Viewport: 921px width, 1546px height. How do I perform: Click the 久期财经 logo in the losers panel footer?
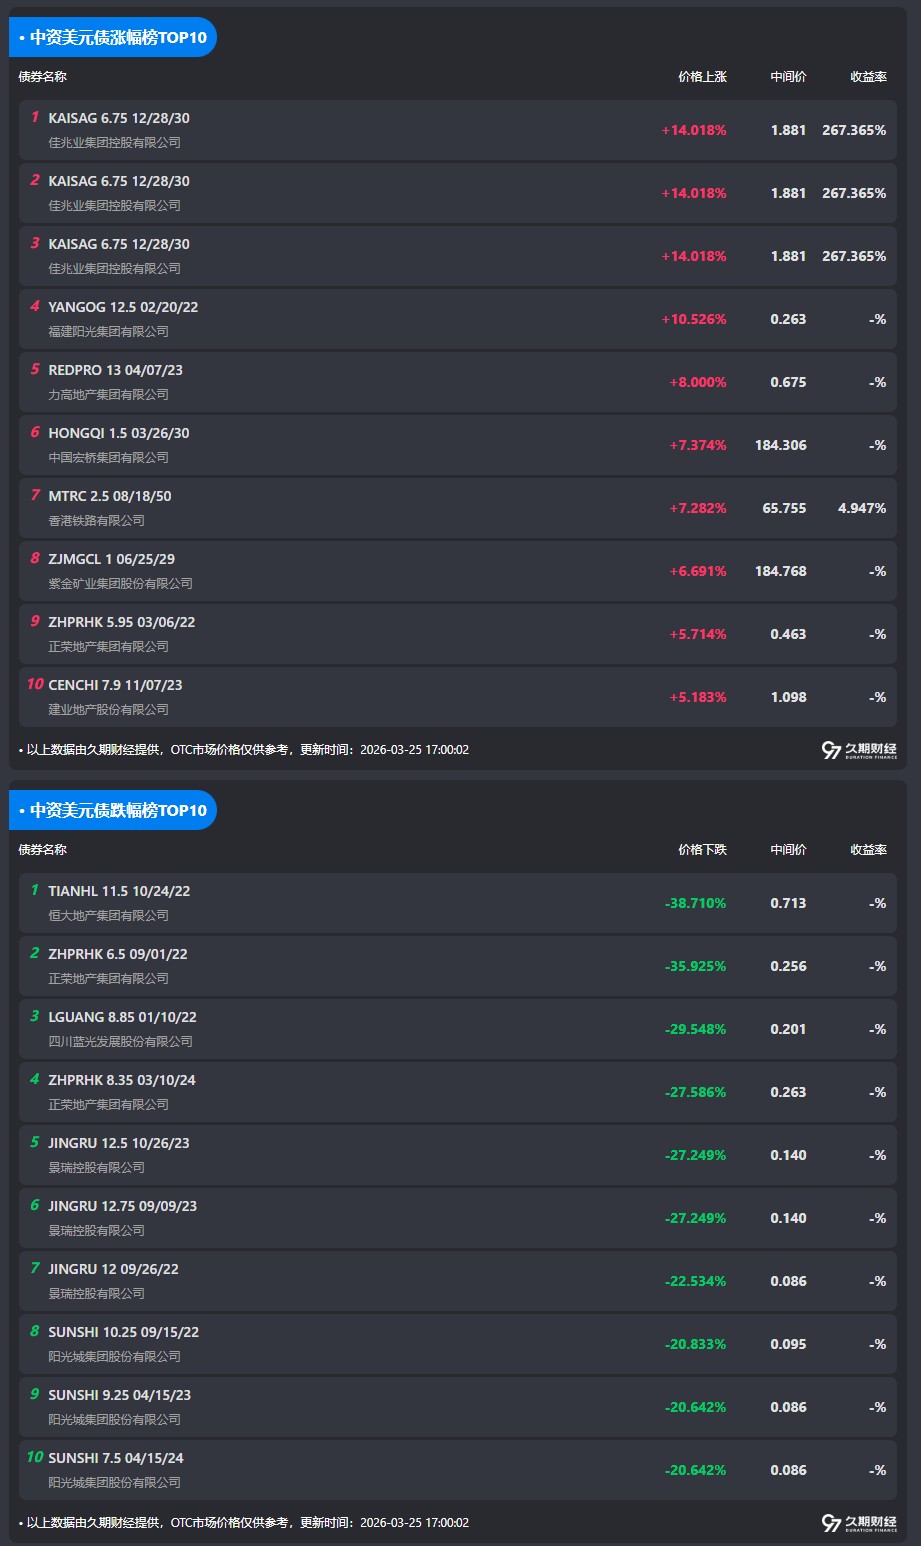click(859, 1523)
